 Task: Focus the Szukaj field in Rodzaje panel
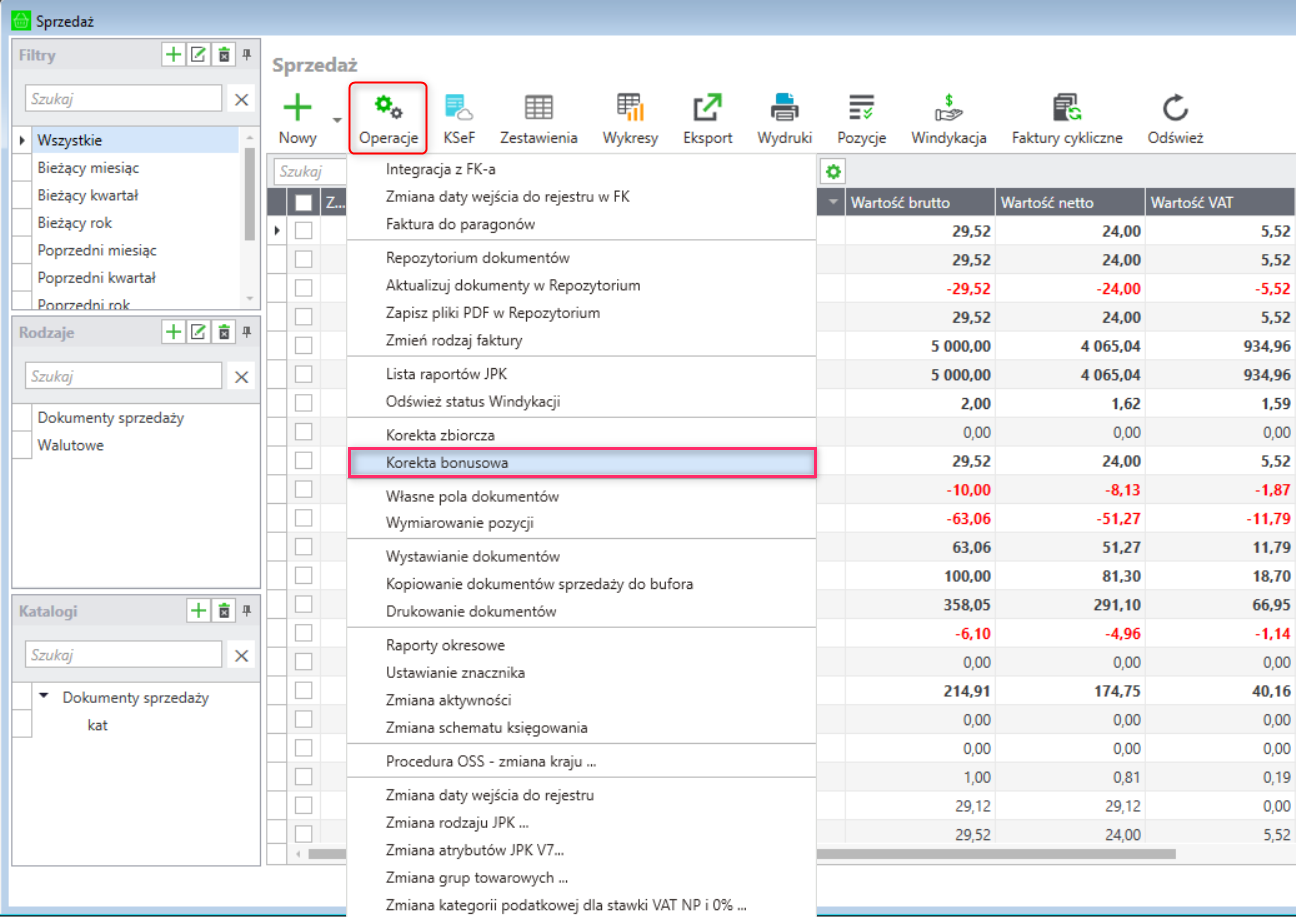click(x=124, y=377)
